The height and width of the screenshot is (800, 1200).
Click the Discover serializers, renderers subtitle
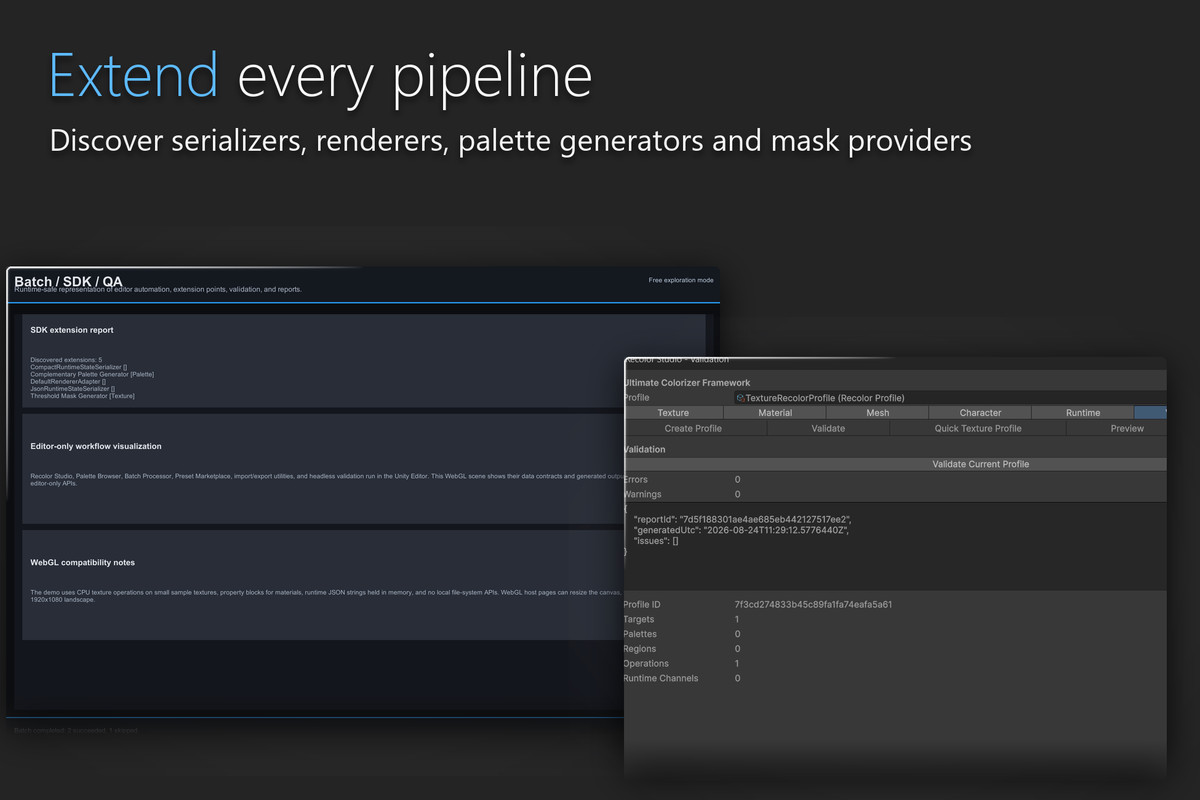click(x=511, y=141)
